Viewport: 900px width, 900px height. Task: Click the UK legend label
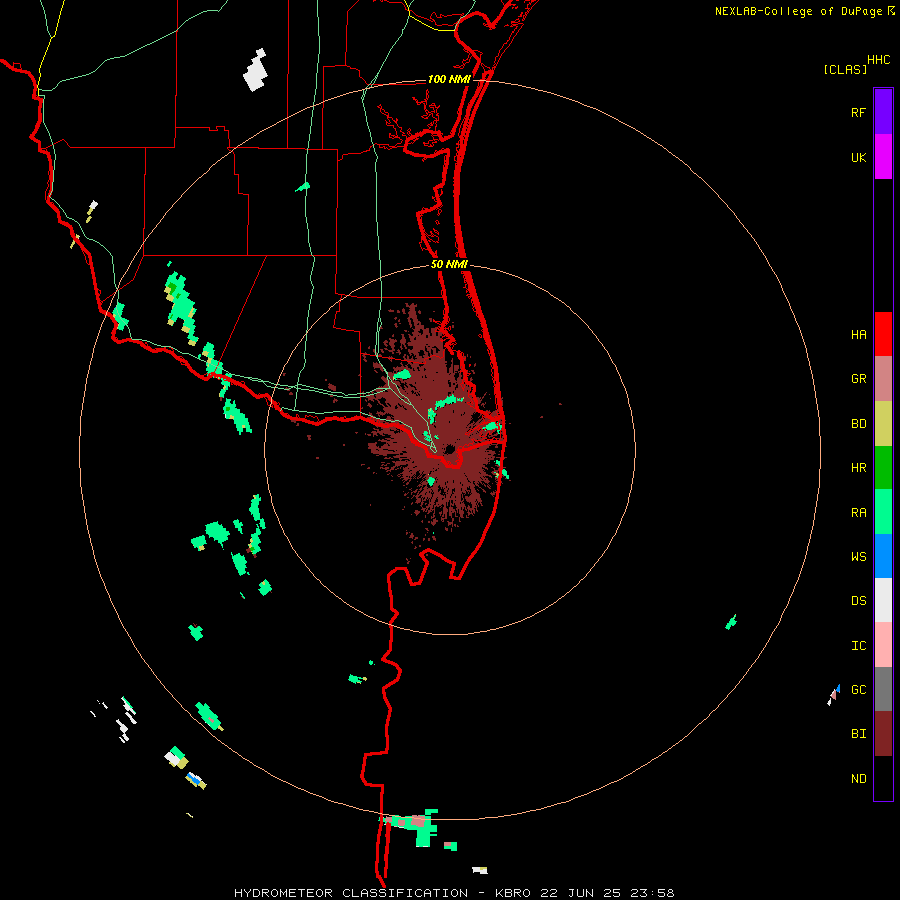pos(858,158)
